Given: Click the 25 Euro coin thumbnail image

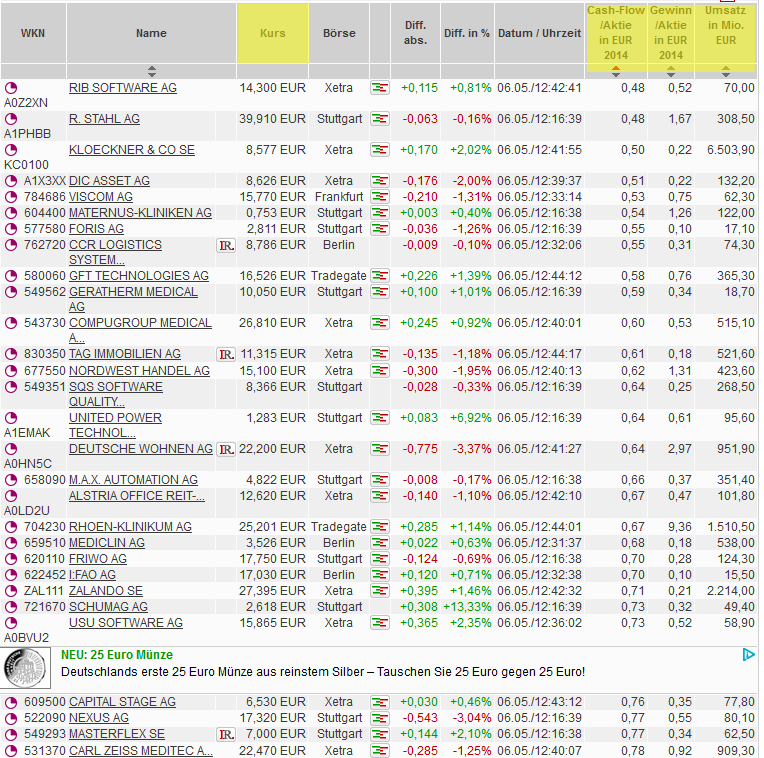Looking at the screenshot, I should [25, 668].
